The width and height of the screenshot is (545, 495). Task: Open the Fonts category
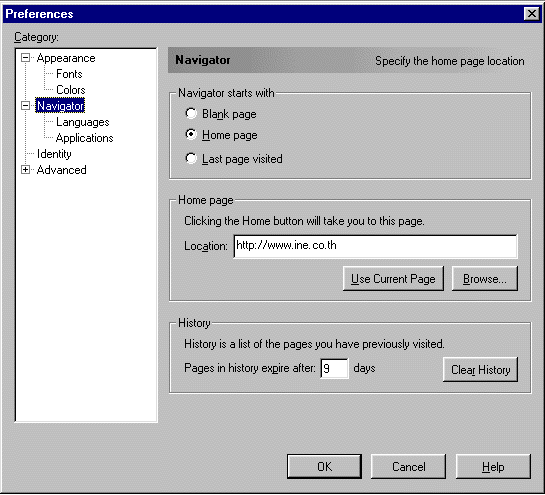pos(69,74)
